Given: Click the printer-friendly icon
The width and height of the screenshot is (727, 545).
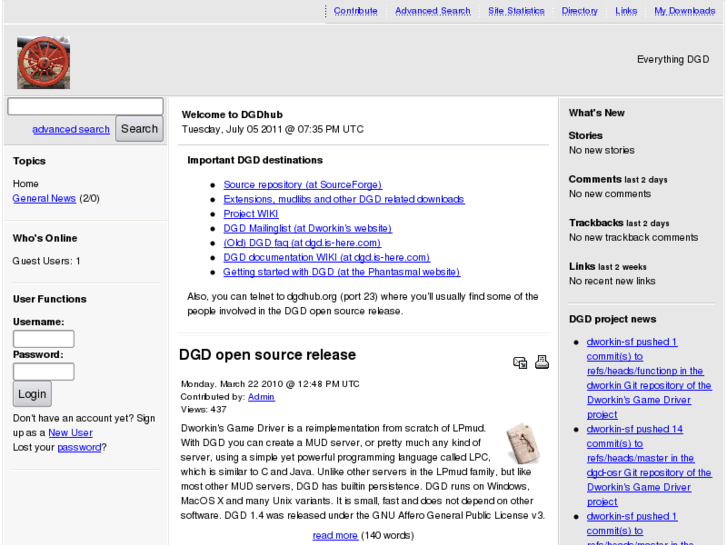Looking at the screenshot, I should (542, 362).
